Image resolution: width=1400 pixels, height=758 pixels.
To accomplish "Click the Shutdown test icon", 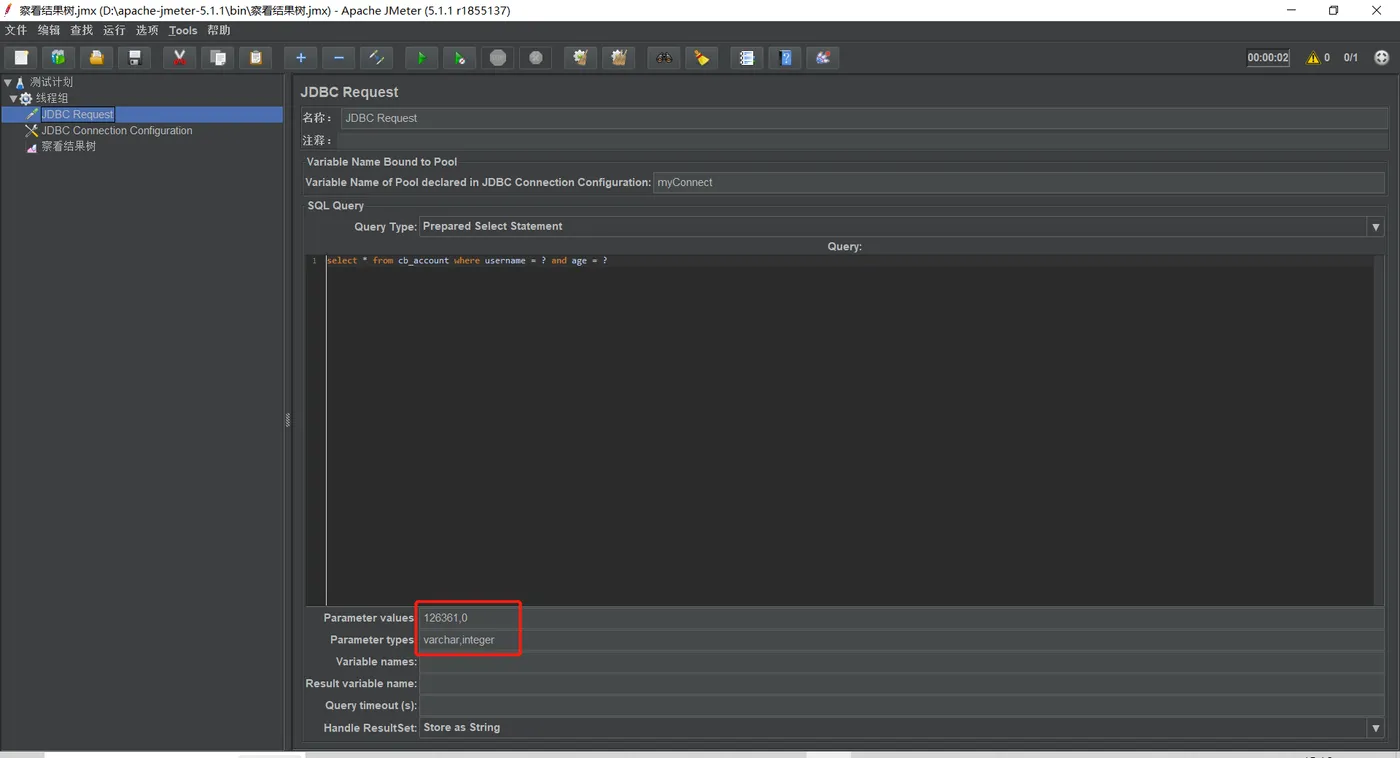I will click(x=535, y=58).
